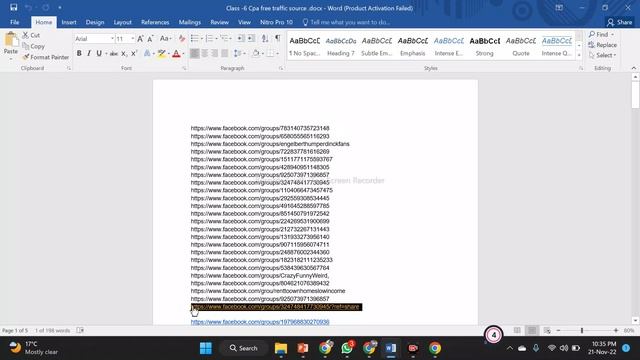Viewport: 640px width, 360px height.
Task: Click the taskbar Search box
Action: point(244,348)
